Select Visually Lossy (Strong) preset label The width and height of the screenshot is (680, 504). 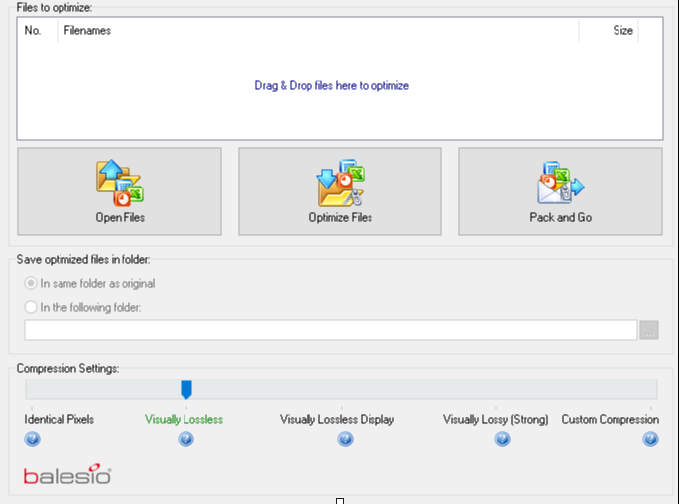pyautogui.click(x=496, y=419)
